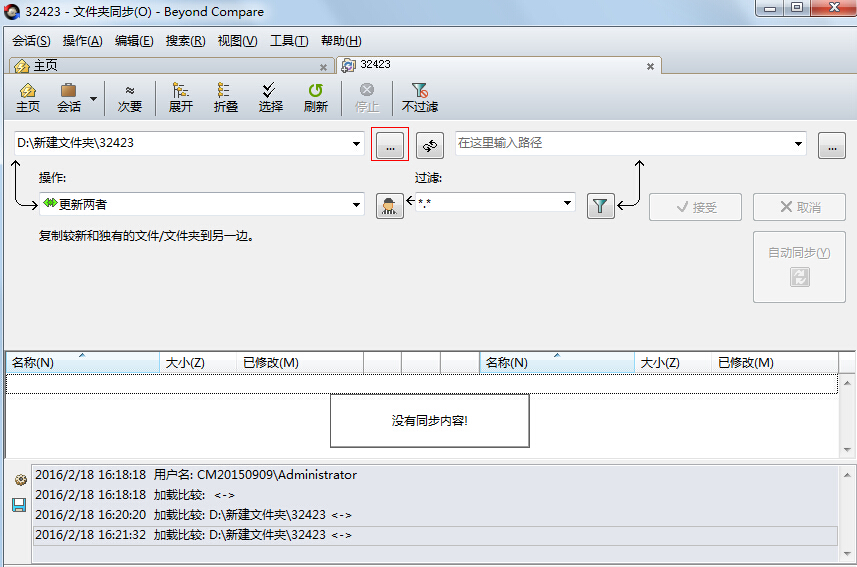Close the 32423 tab
857x567 pixels.
click(650, 66)
